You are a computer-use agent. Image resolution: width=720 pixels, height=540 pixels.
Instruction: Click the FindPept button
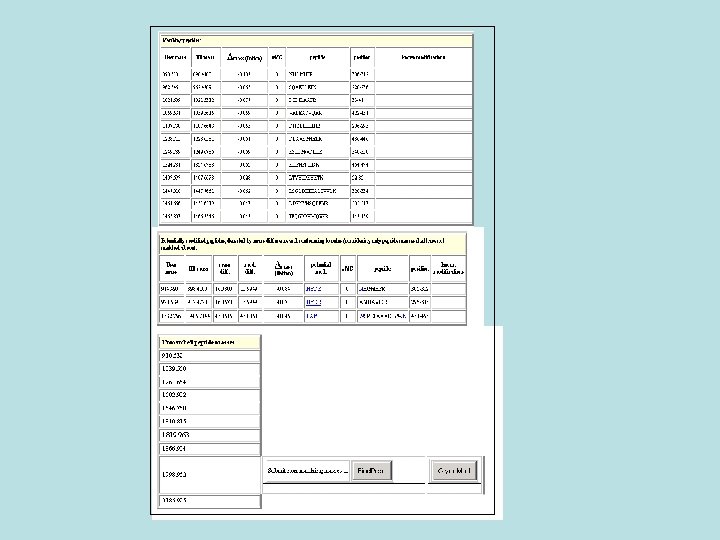[x=371, y=471]
